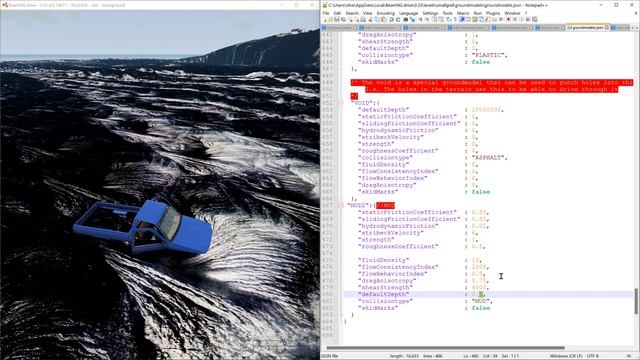
Task: Click the green Undo arrow icon
Action: [x=391, y=19]
